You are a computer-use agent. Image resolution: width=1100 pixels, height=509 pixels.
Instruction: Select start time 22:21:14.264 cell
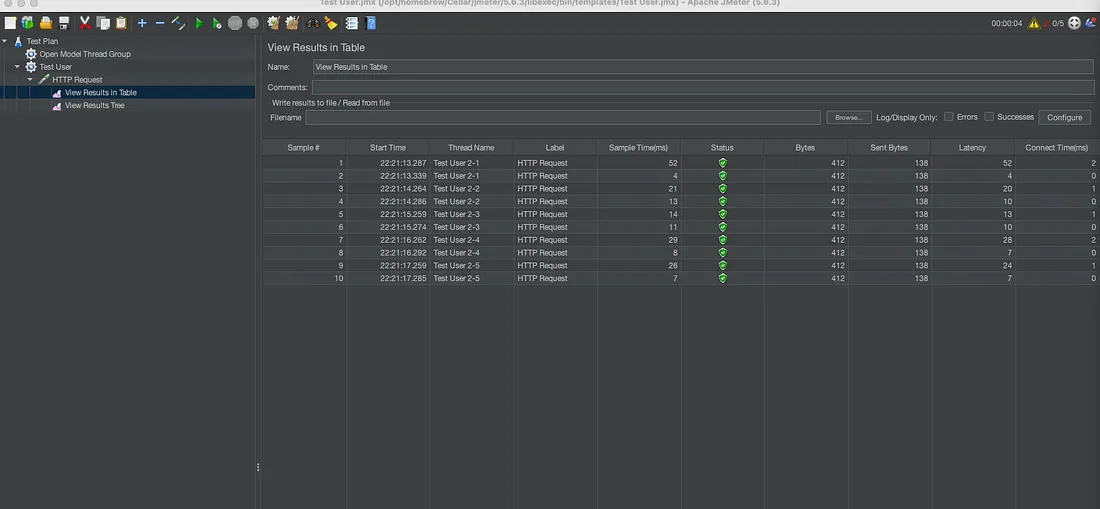point(388,189)
